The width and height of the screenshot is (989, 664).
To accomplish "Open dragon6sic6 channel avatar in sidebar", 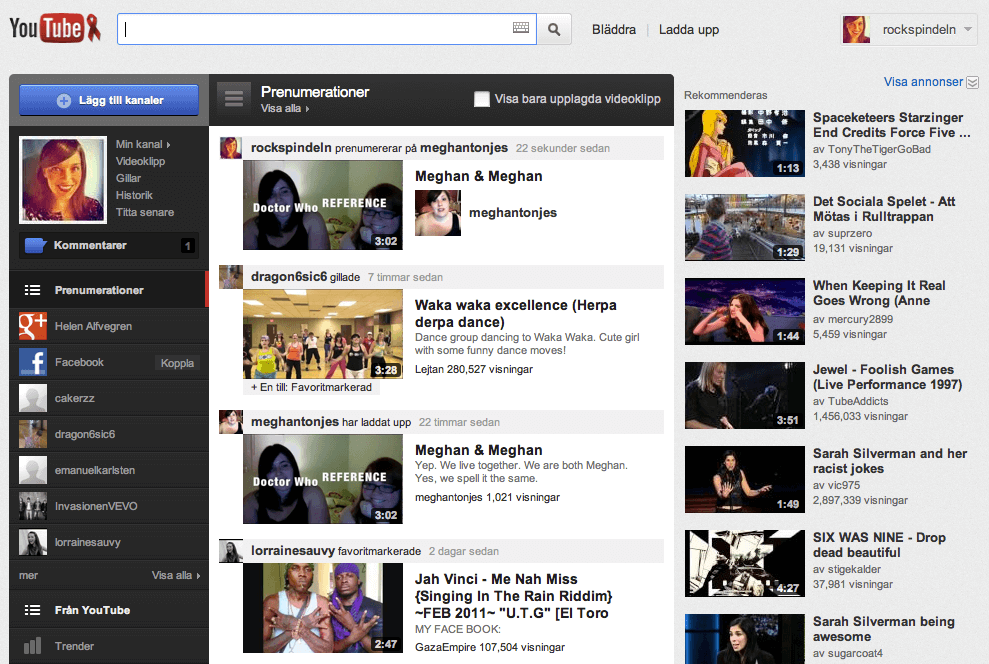I will [33, 434].
